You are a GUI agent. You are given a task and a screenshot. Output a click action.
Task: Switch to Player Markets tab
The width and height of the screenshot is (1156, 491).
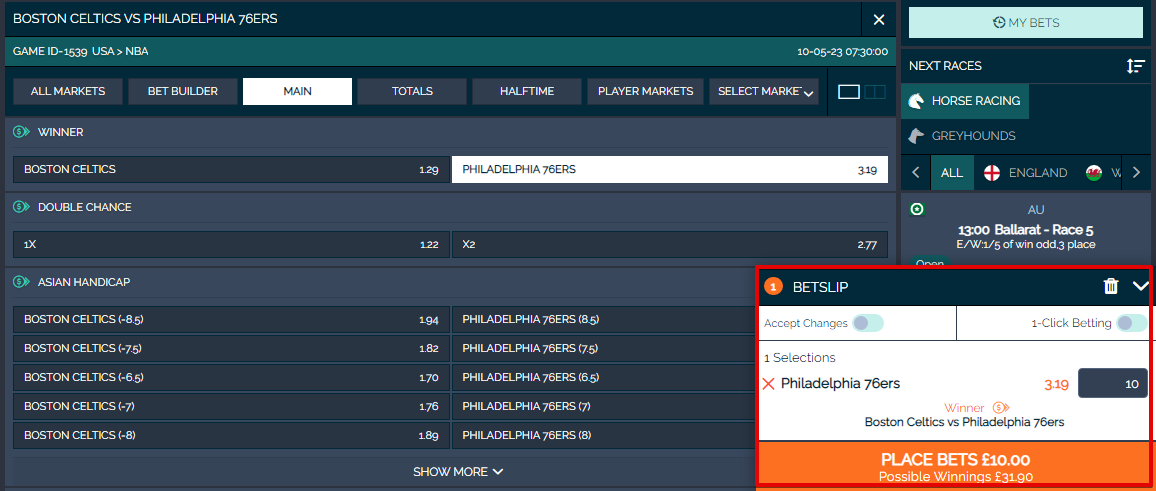click(x=646, y=91)
